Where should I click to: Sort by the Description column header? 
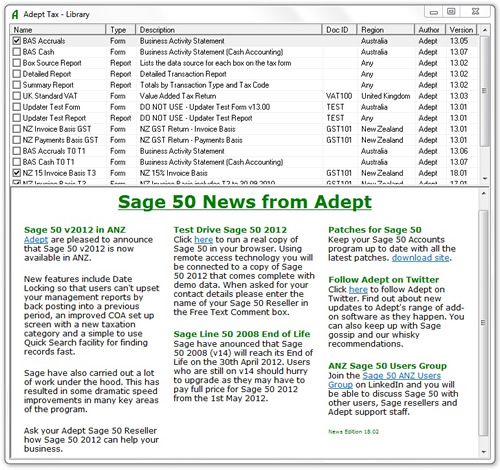click(x=229, y=30)
